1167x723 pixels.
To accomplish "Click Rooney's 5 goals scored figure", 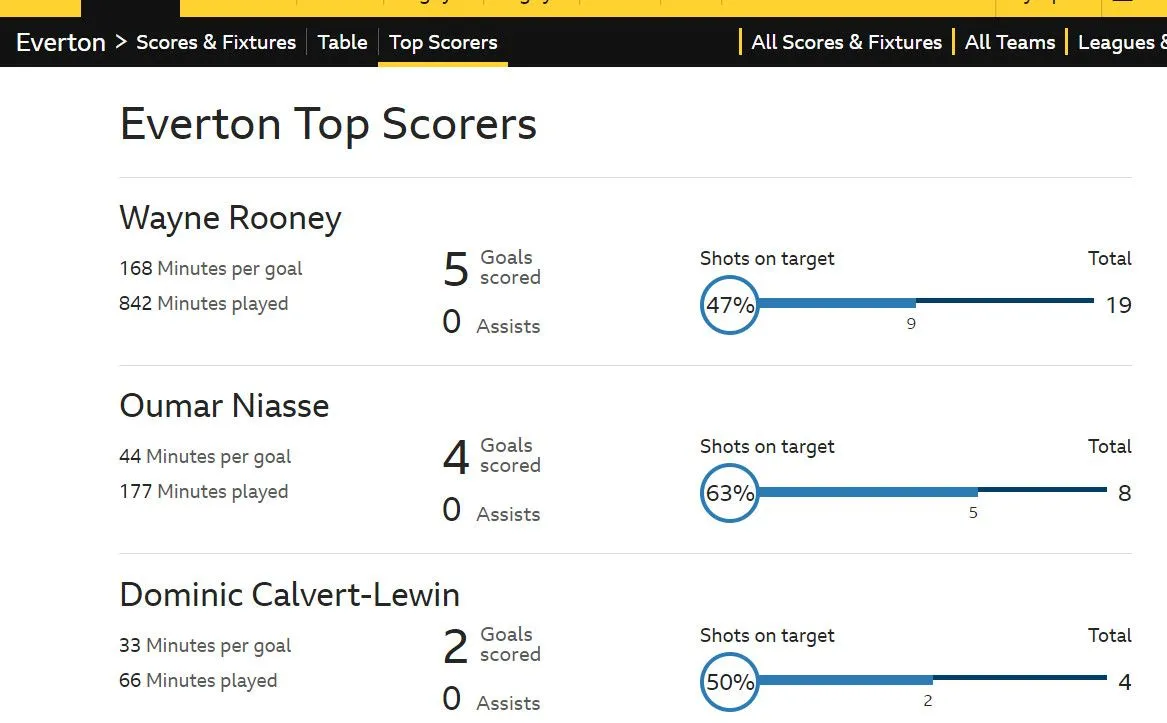I will pos(455,269).
